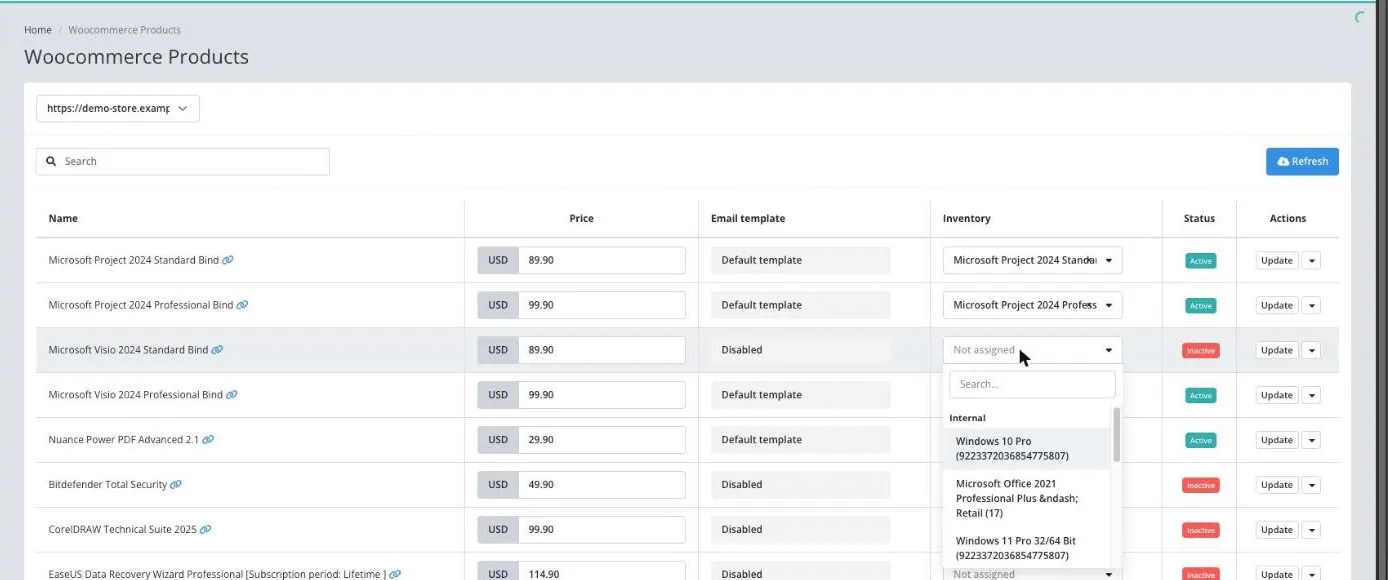Click the products Search field
1388x580 pixels.
(x=183, y=161)
